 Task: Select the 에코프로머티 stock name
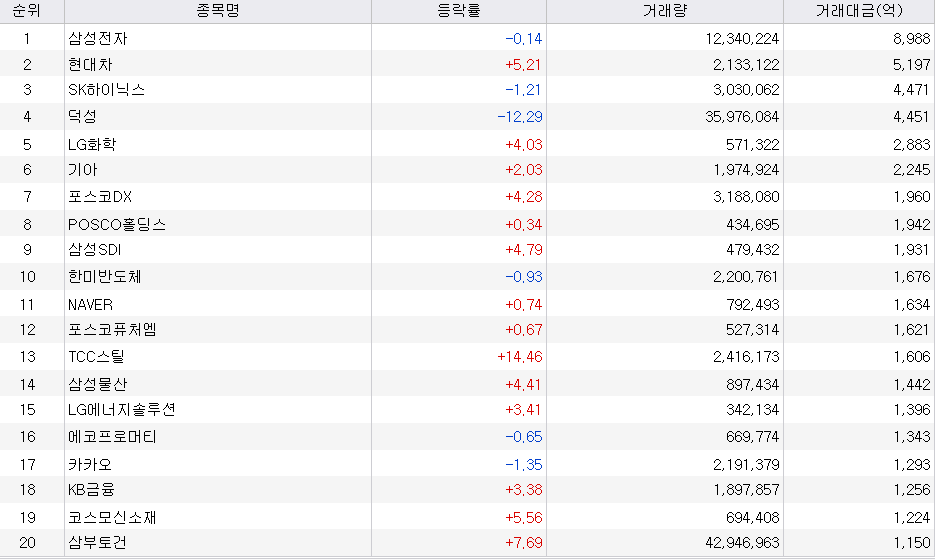[112, 437]
